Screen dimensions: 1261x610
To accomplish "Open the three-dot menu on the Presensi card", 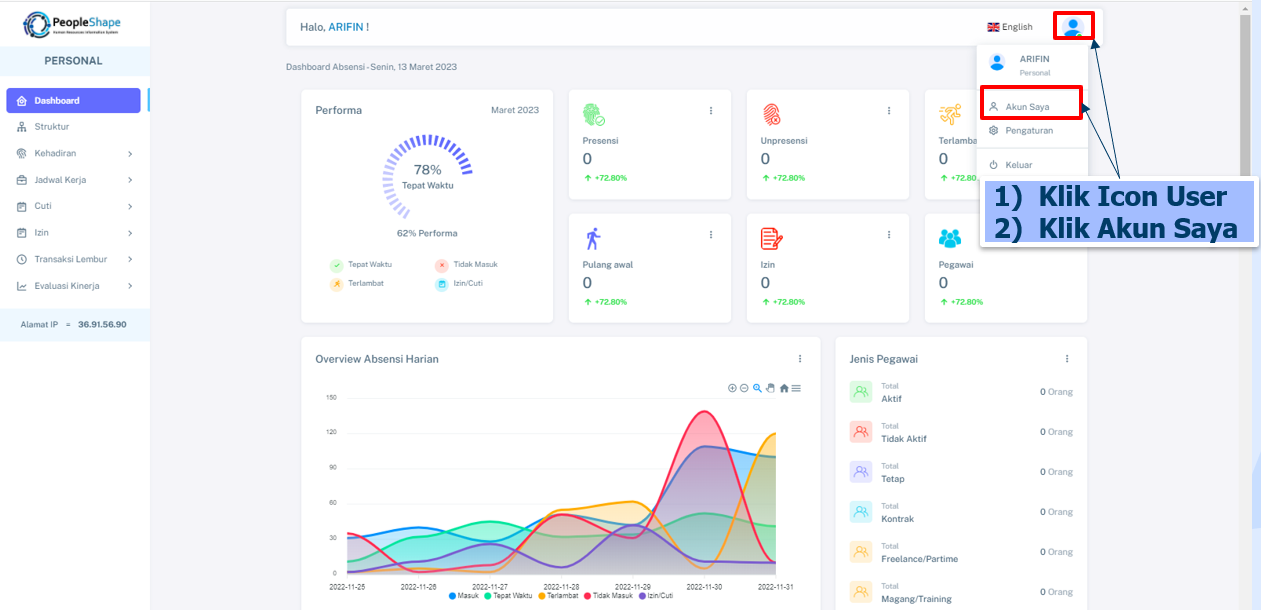I will tap(711, 110).
